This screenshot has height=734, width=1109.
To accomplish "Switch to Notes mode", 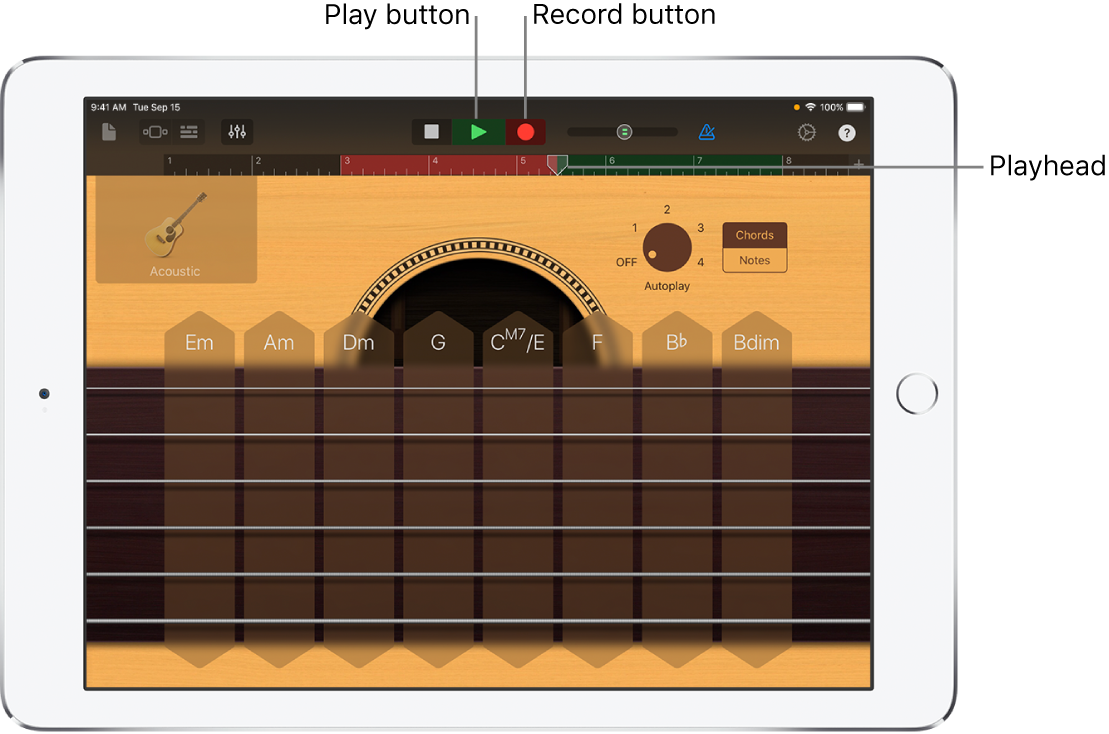I will pos(754,260).
